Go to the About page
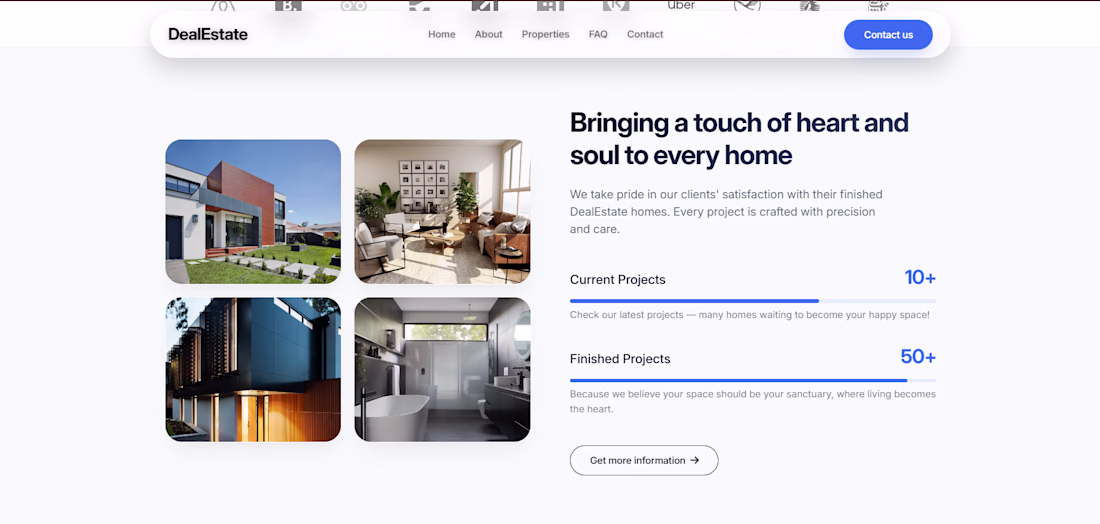 pyautogui.click(x=488, y=34)
